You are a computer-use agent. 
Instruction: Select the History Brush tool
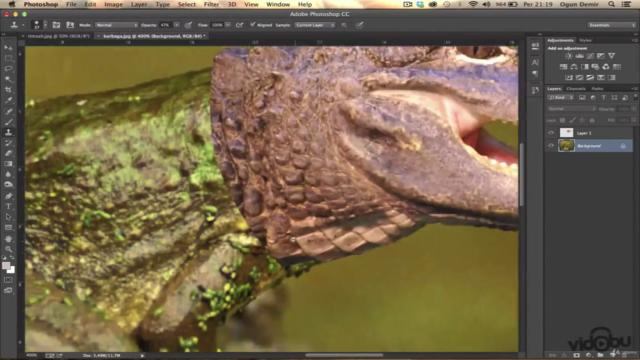(8, 143)
